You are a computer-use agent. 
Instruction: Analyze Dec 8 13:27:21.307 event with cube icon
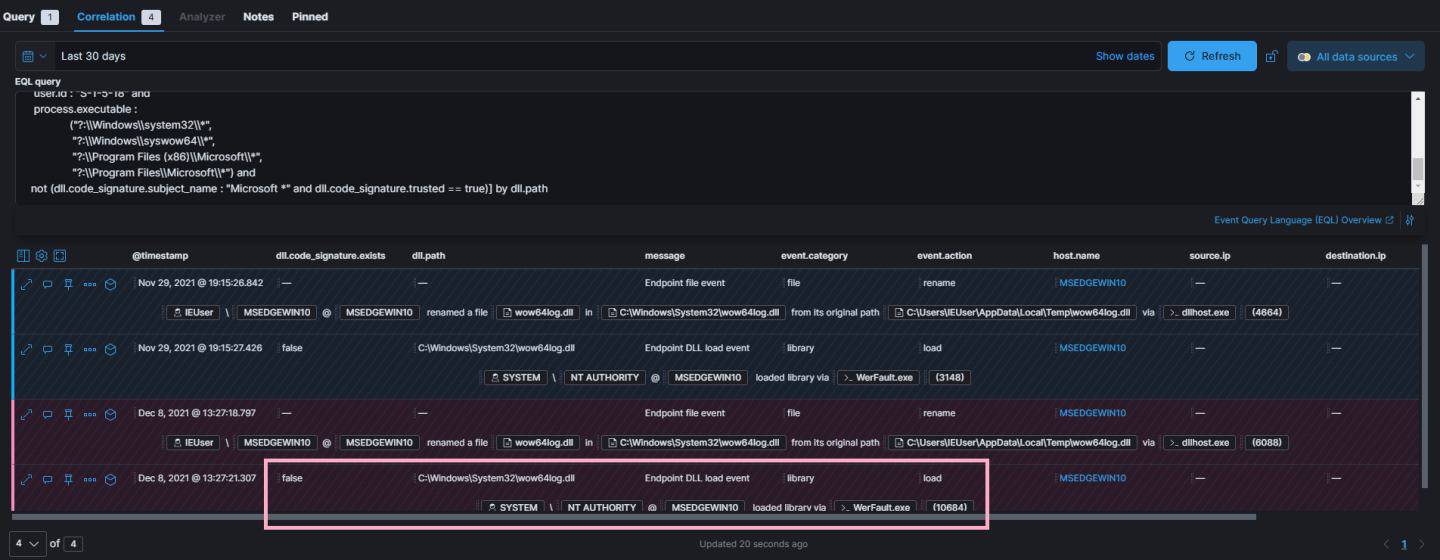(x=111, y=478)
